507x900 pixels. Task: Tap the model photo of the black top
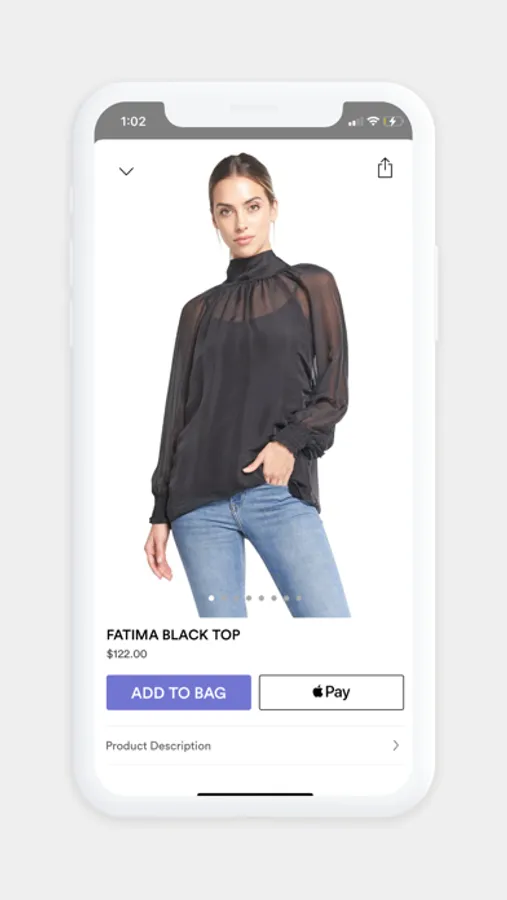pos(247,385)
